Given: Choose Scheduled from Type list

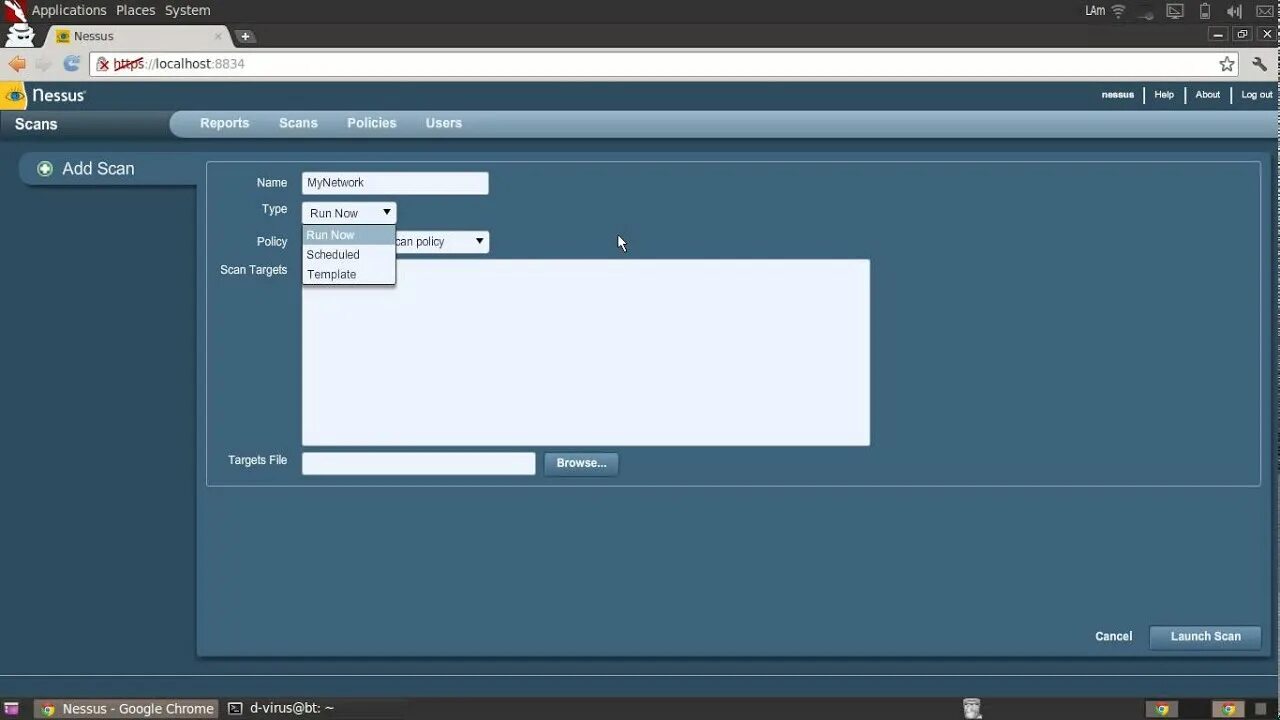Looking at the screenshot, I should point(349,255).
